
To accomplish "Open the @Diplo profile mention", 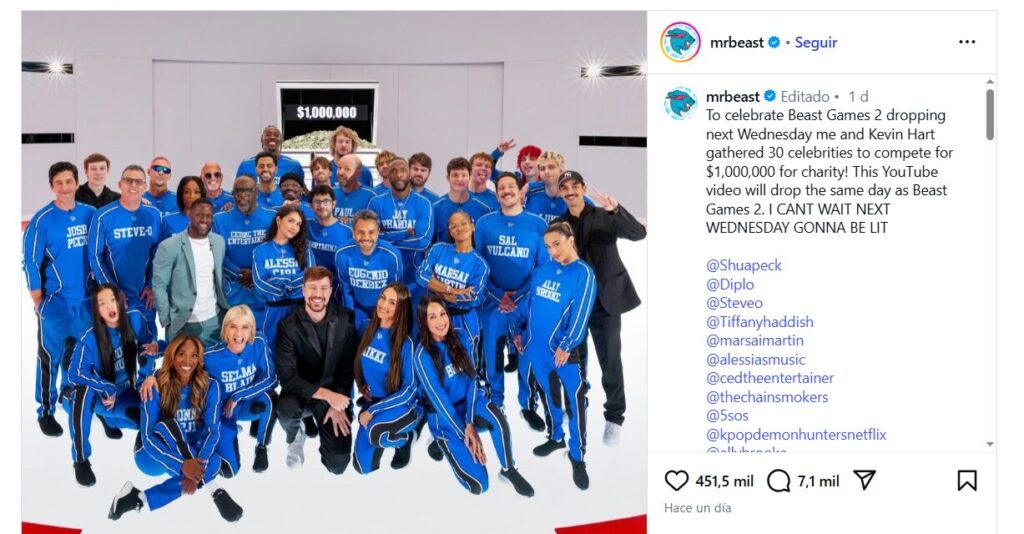I will click(729, 284).
